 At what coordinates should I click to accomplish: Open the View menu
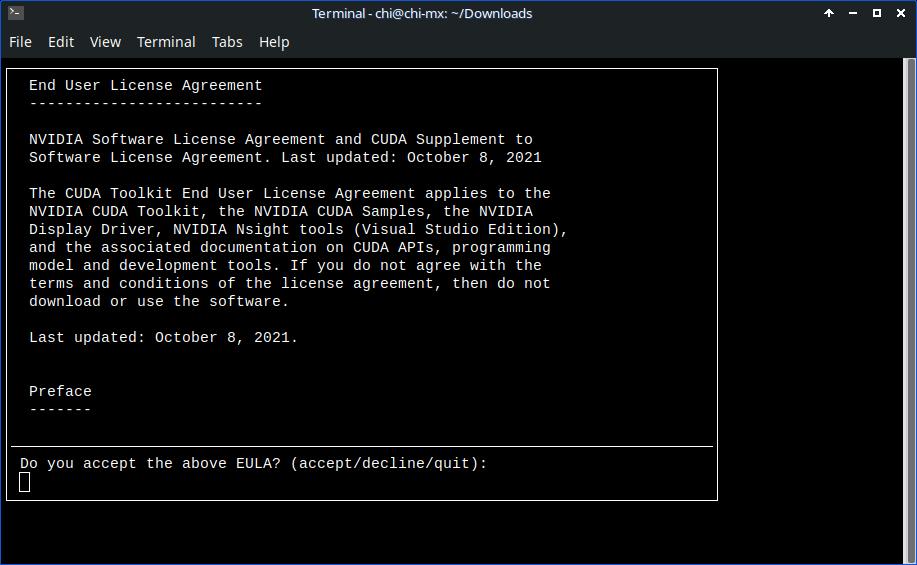coord(105,42)
